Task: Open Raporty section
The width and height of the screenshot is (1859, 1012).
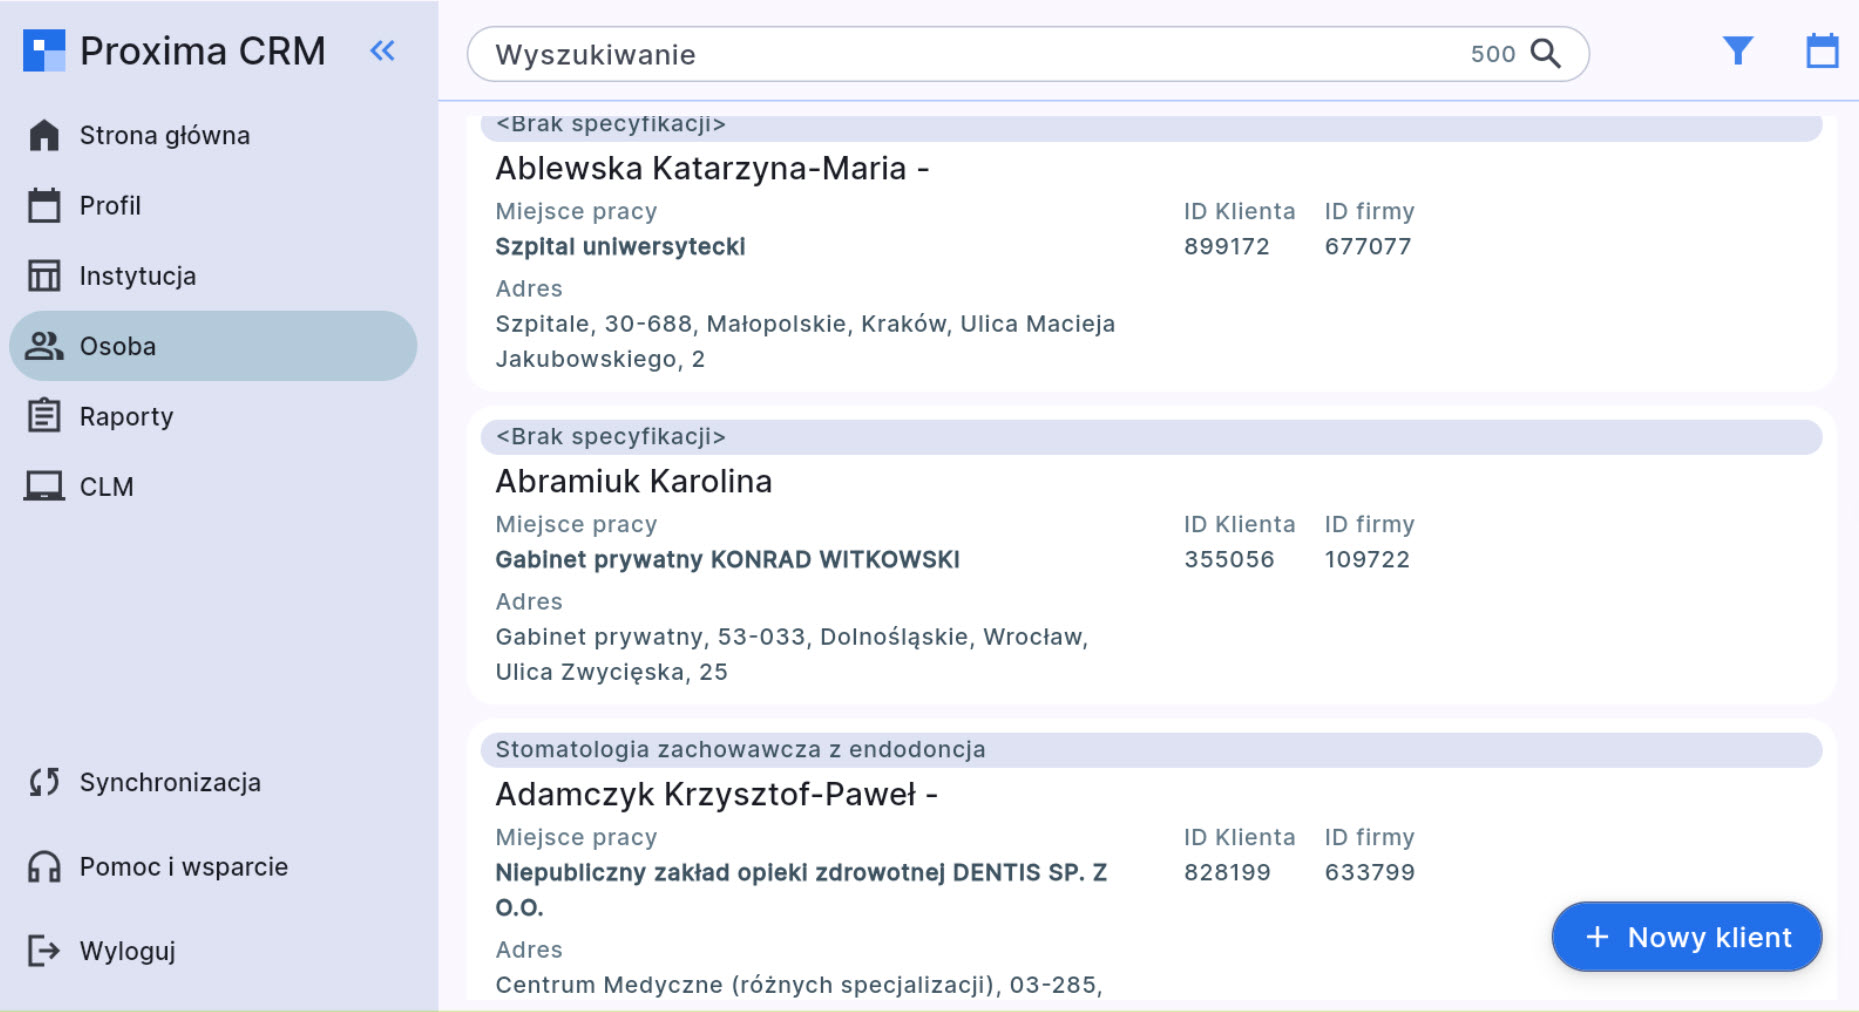Action: [126, 416]
